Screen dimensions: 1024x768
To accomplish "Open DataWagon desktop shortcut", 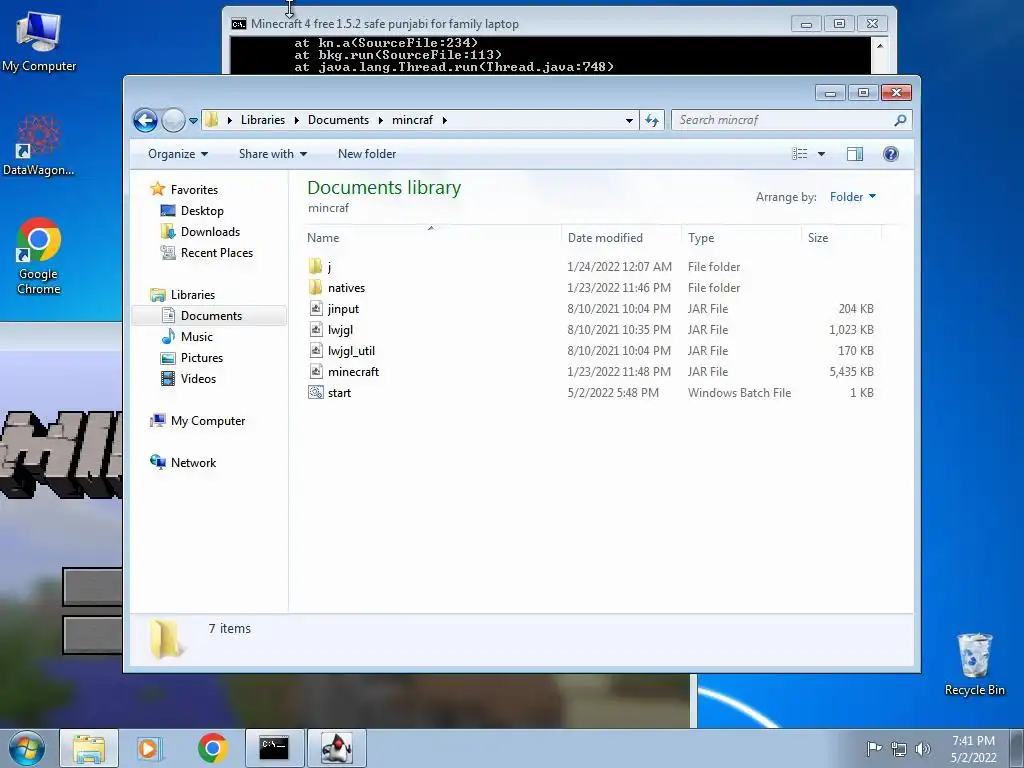I will tap(39, 146).
